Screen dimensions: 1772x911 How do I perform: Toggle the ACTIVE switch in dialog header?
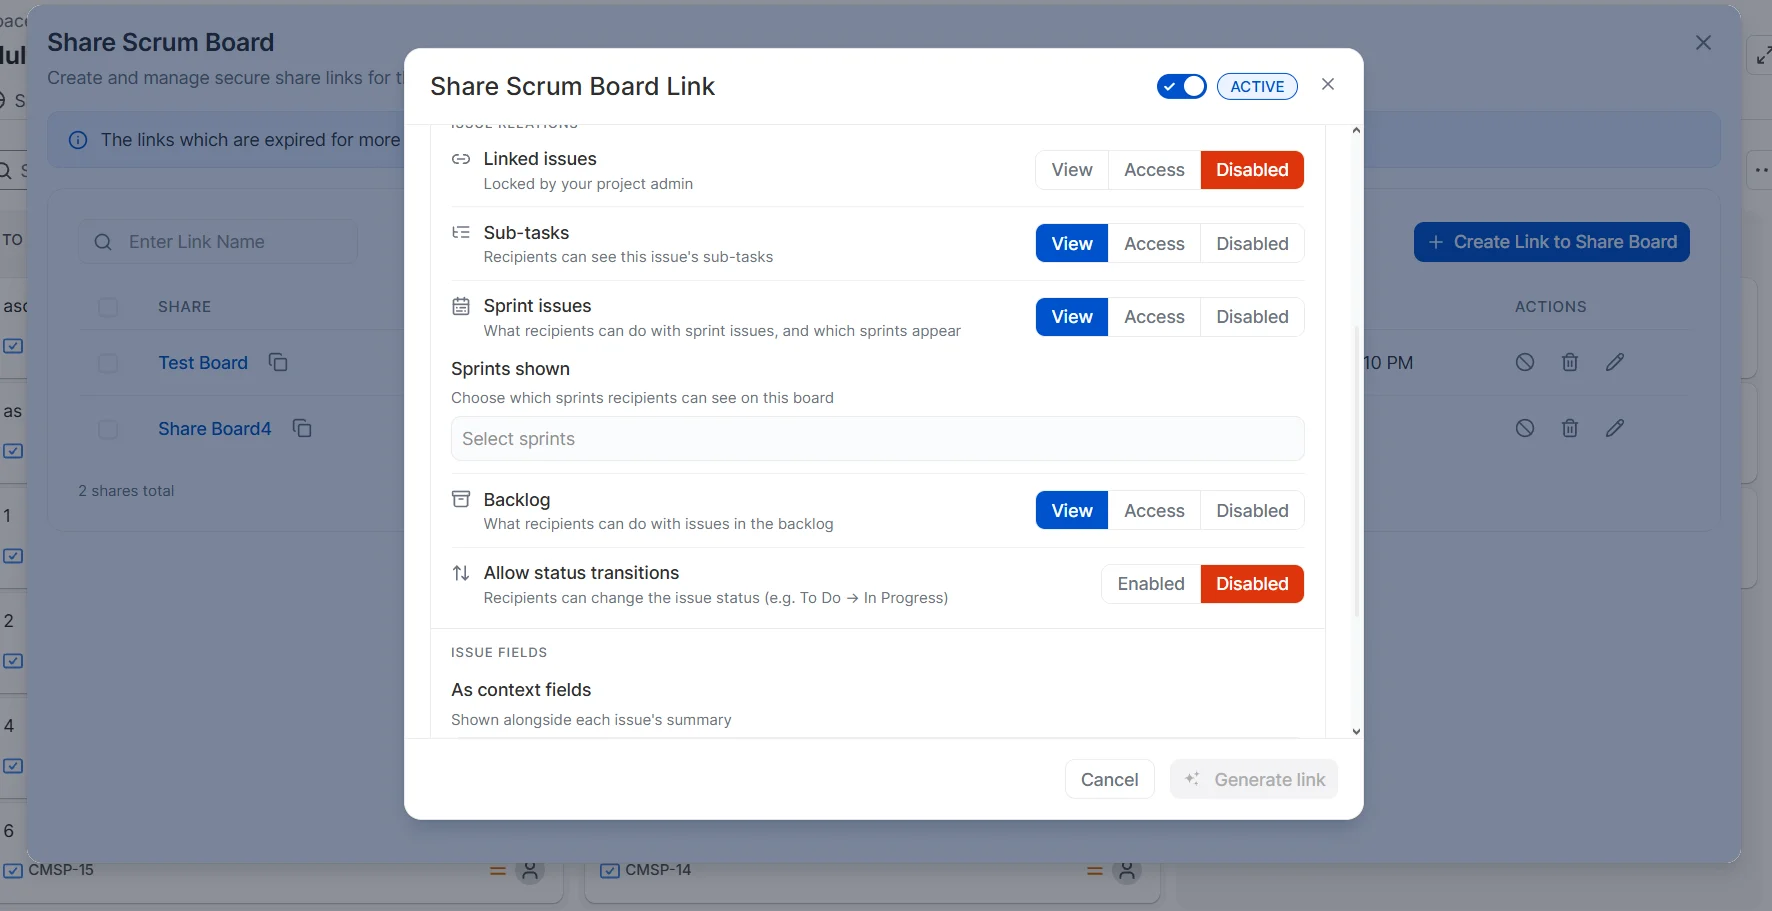tap(1181, 86)
